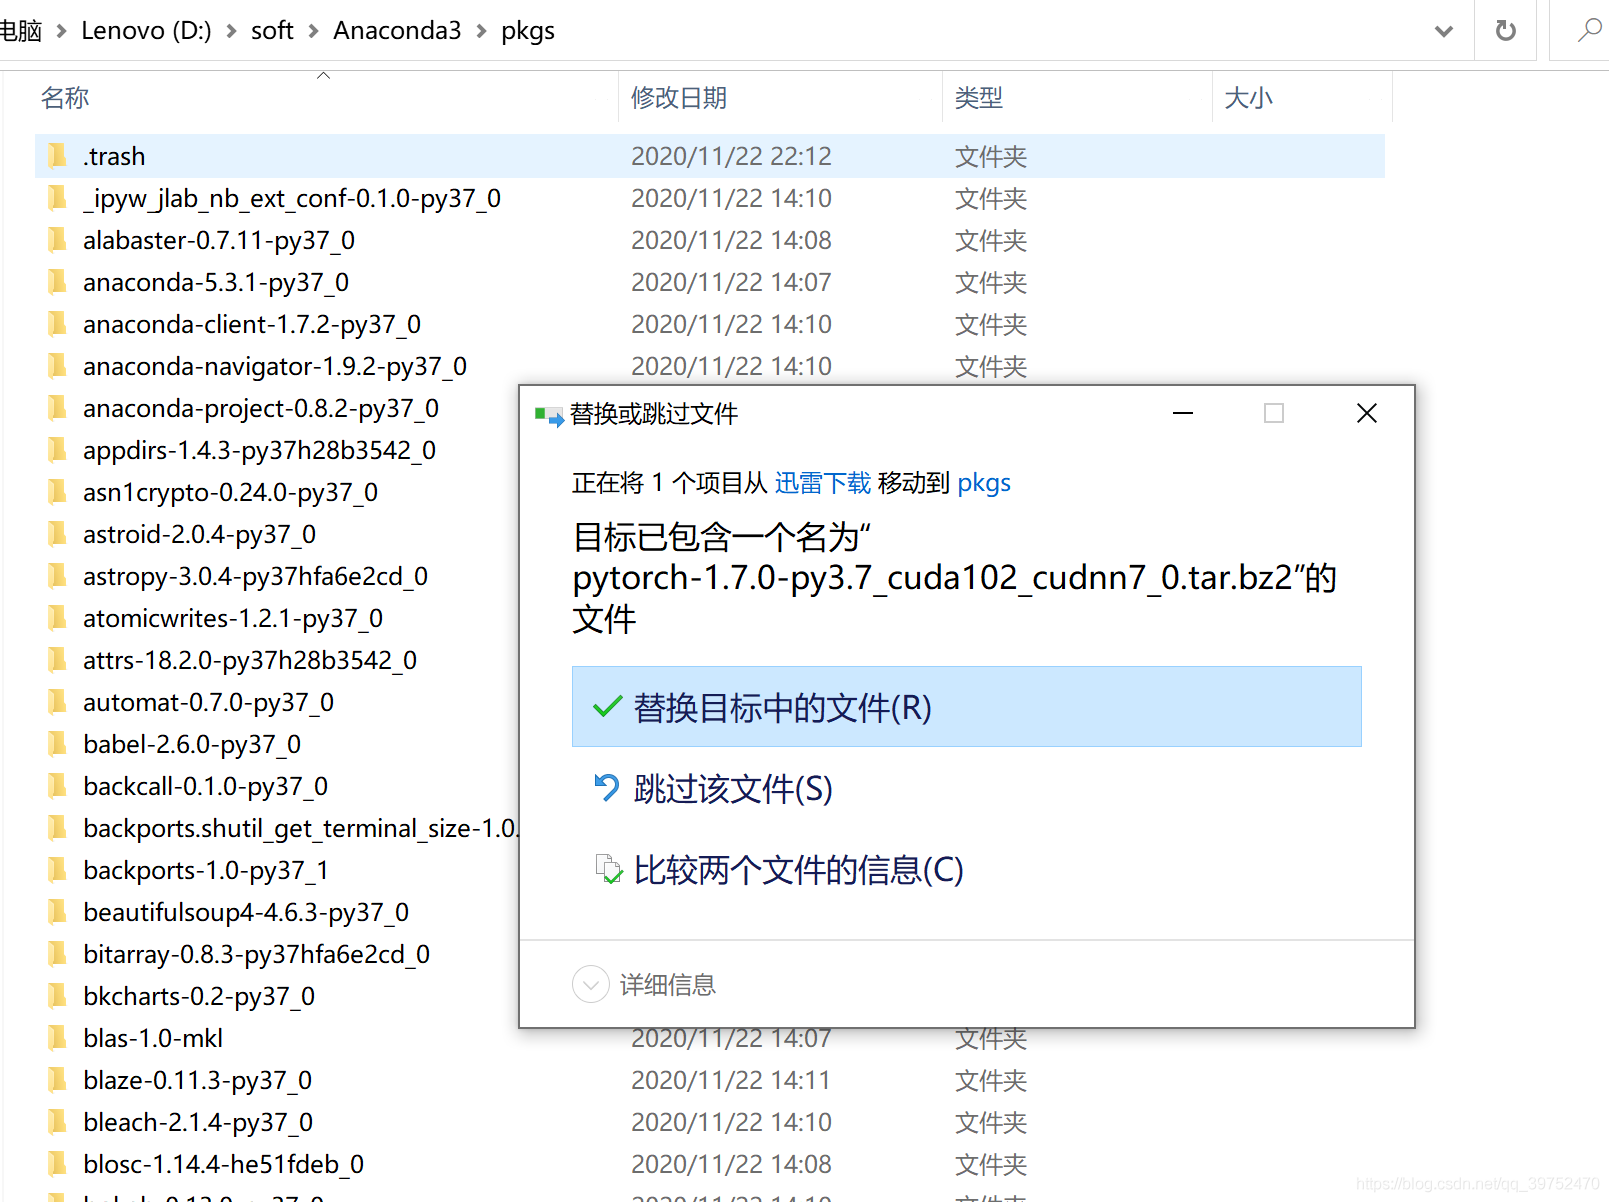Expand chevron between soft and Anaconda3

[313, 31]
